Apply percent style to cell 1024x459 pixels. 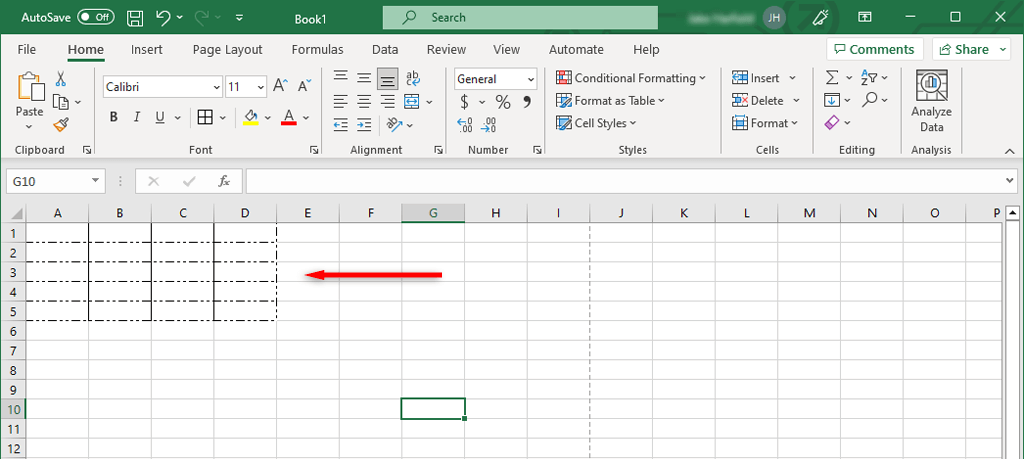coord(503,102)
